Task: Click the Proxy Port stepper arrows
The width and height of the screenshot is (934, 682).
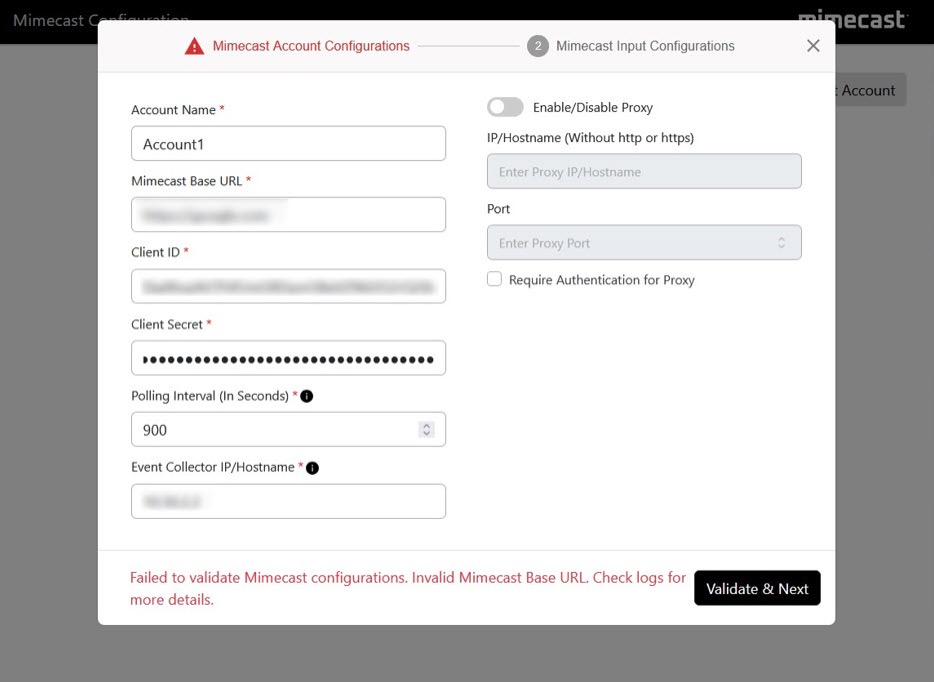Action: click(x=782, y=243)
